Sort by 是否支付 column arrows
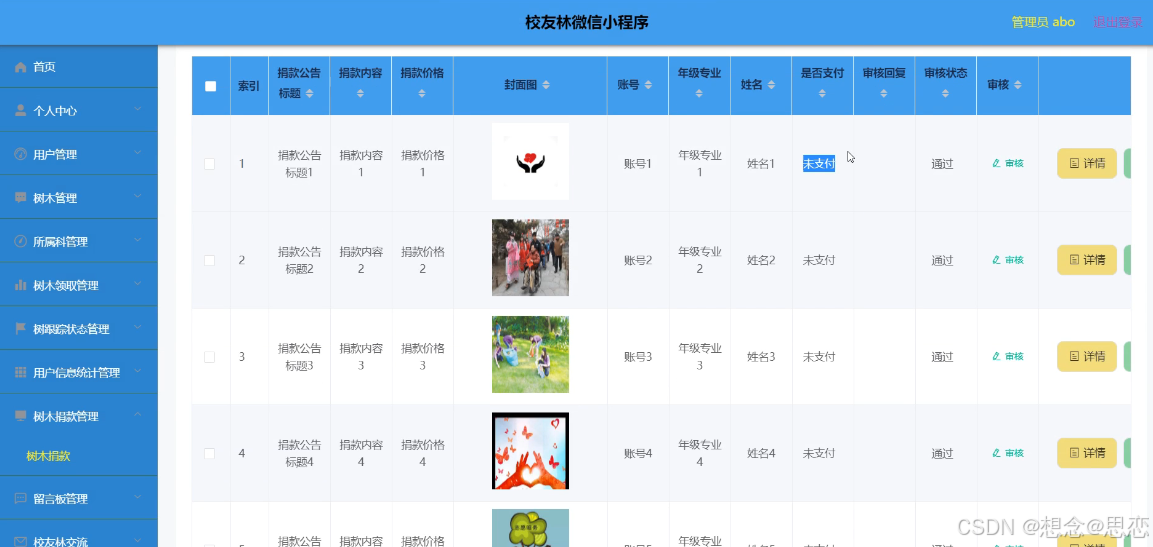 (822, 93)
